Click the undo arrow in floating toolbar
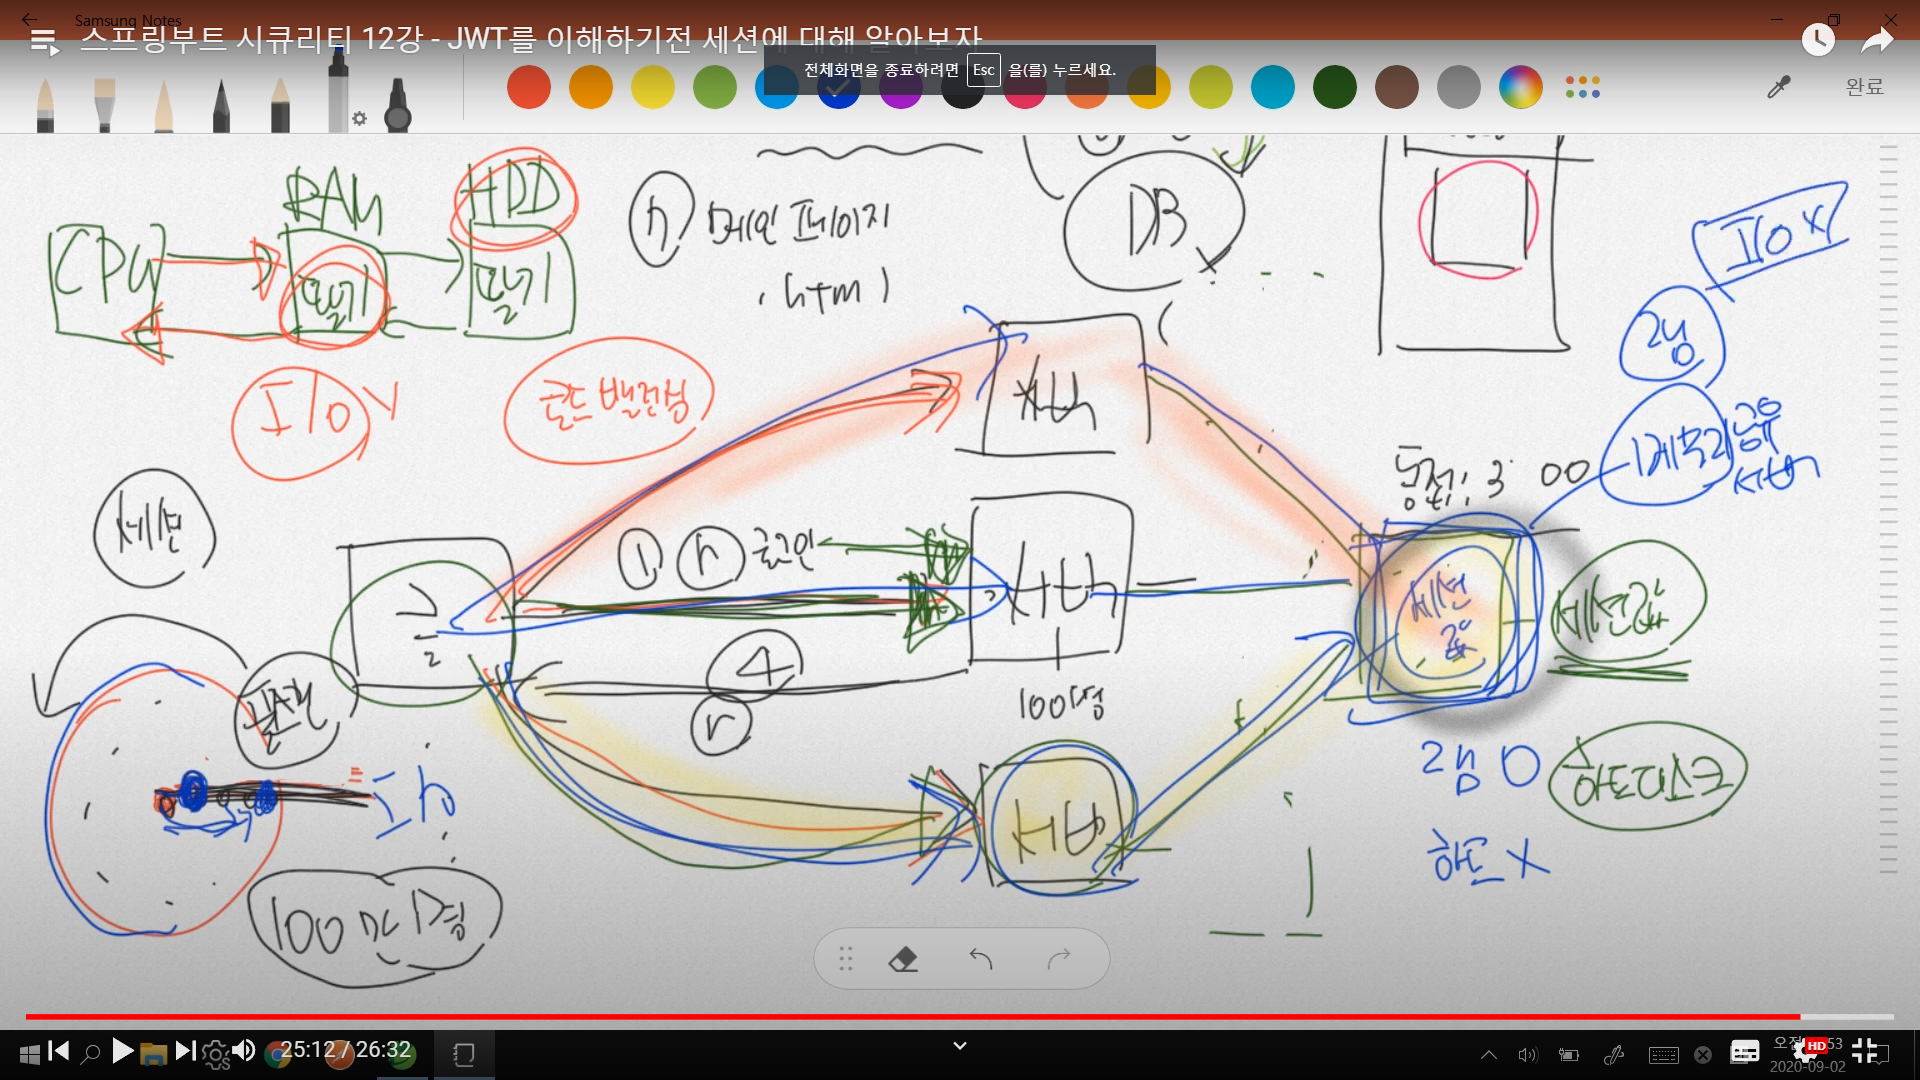This screenshot has width=1920, height=1080. coord(981,959)
